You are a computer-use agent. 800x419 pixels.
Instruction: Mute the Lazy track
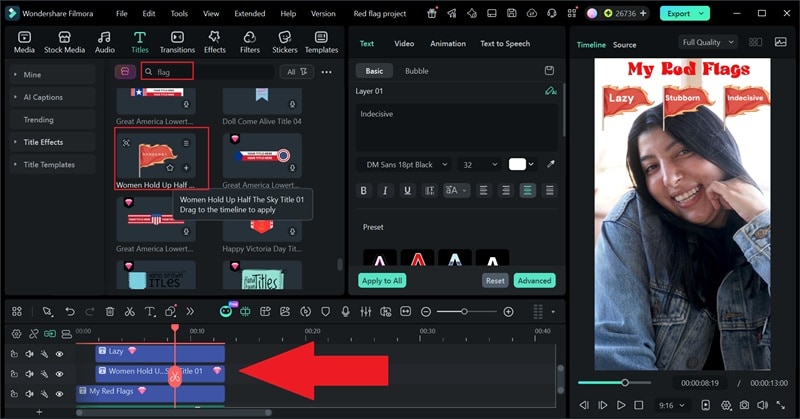[30, 354]
